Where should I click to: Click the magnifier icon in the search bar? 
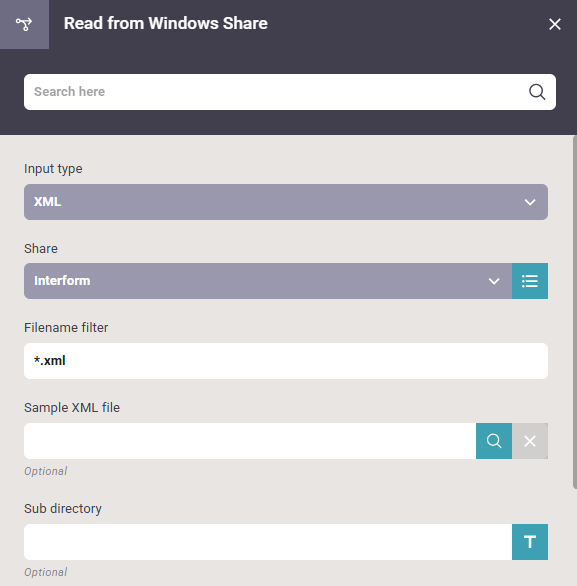point(537,92)
